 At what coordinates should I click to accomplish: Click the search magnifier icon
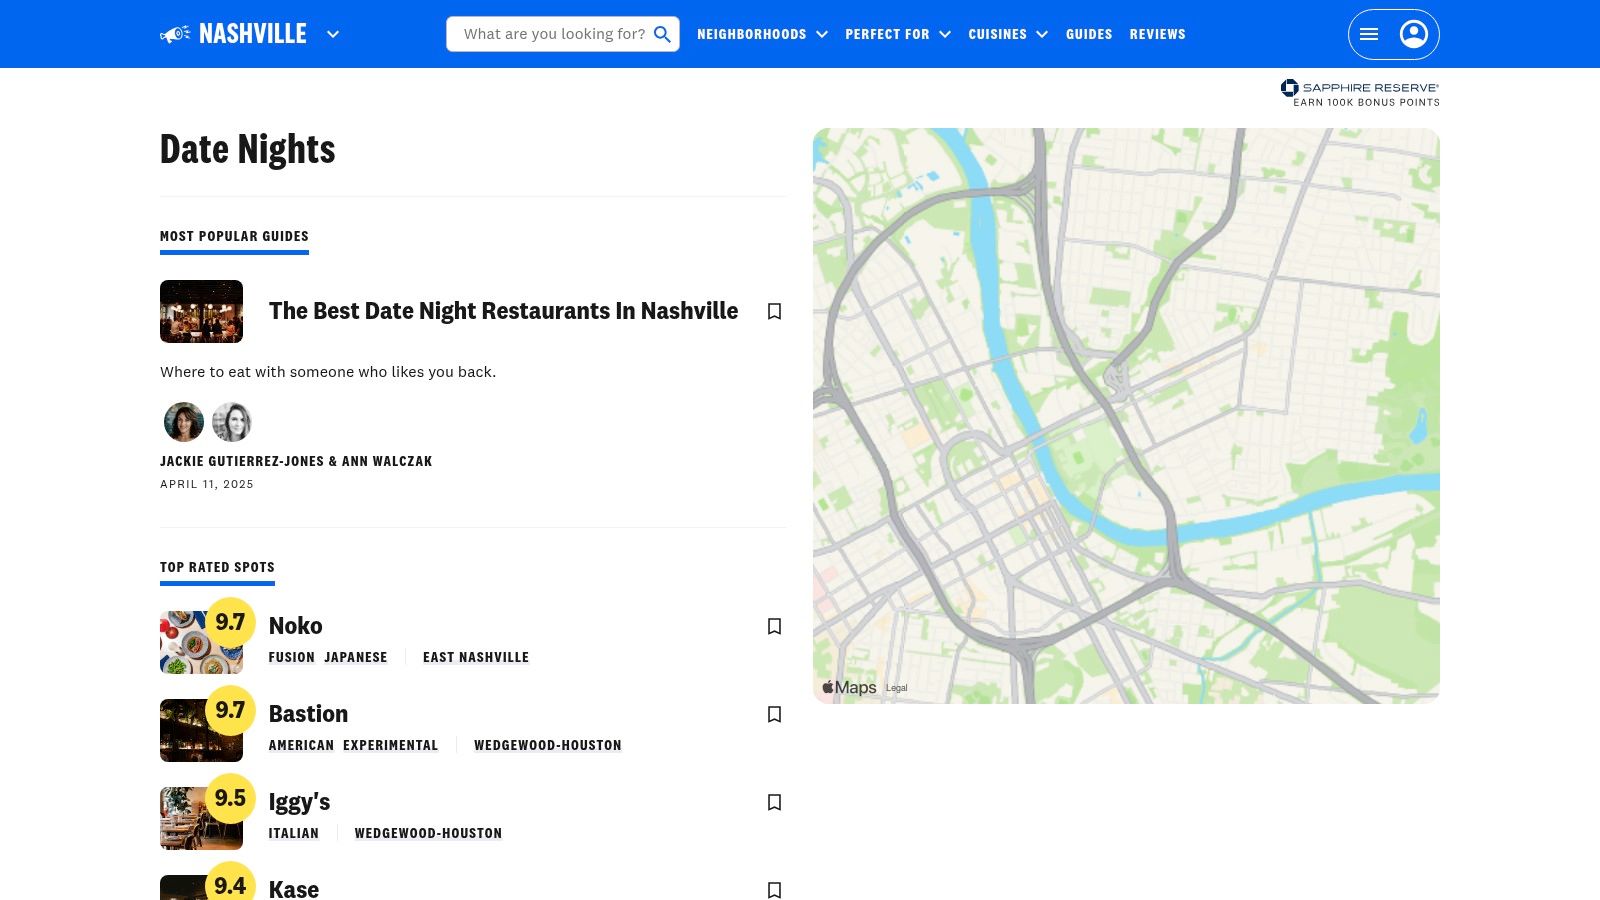pyautogui.click(x=662, y=35)
